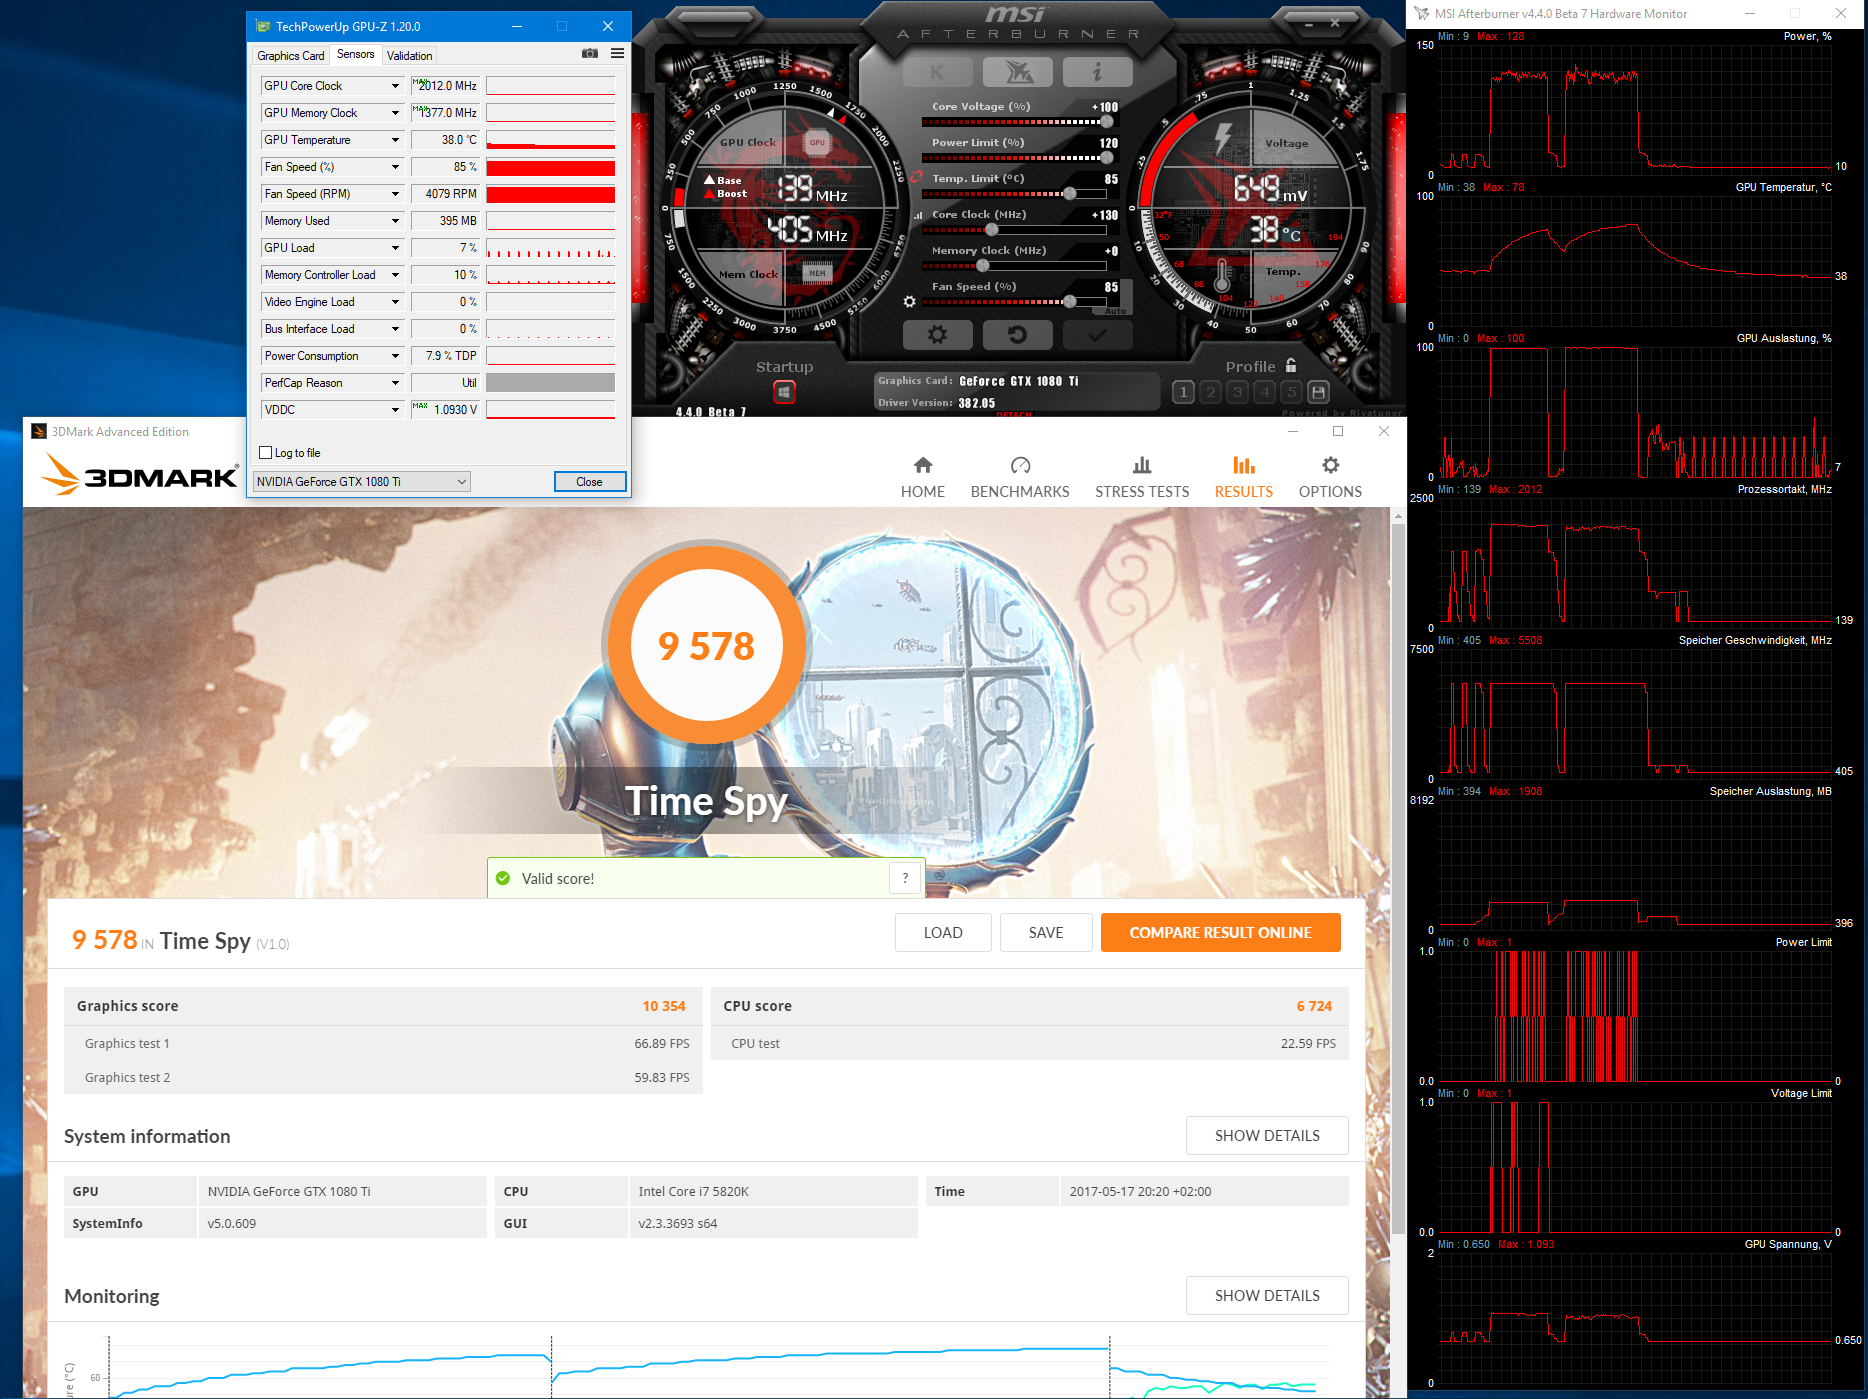The image size is (1868, 1399).
Task: Open the PerfCap Reason sensor dropdown
Action: pyautogui.click(x=395, y=383)
